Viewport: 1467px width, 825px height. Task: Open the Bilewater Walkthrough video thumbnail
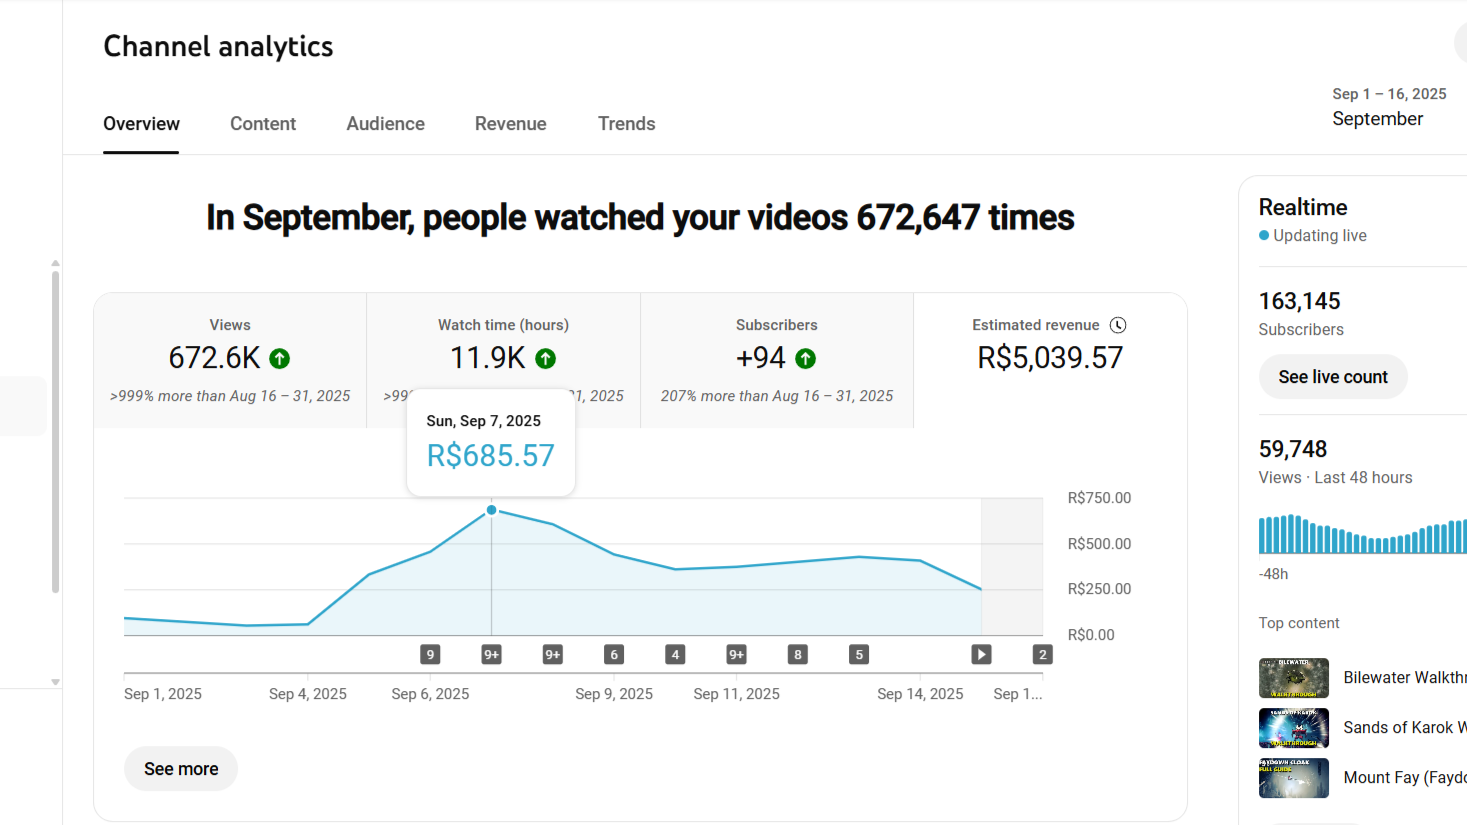click(x=1294, y=678)
